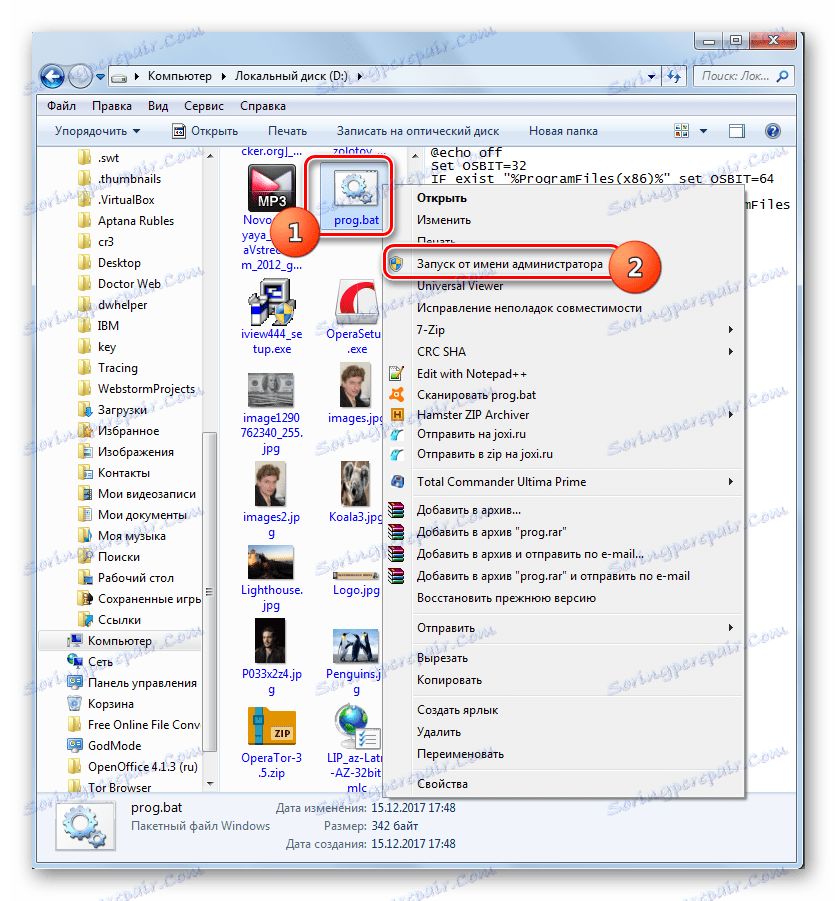The image size is (837, 901).
Task: Open the Вид menu
Action: tap(158, 106)
